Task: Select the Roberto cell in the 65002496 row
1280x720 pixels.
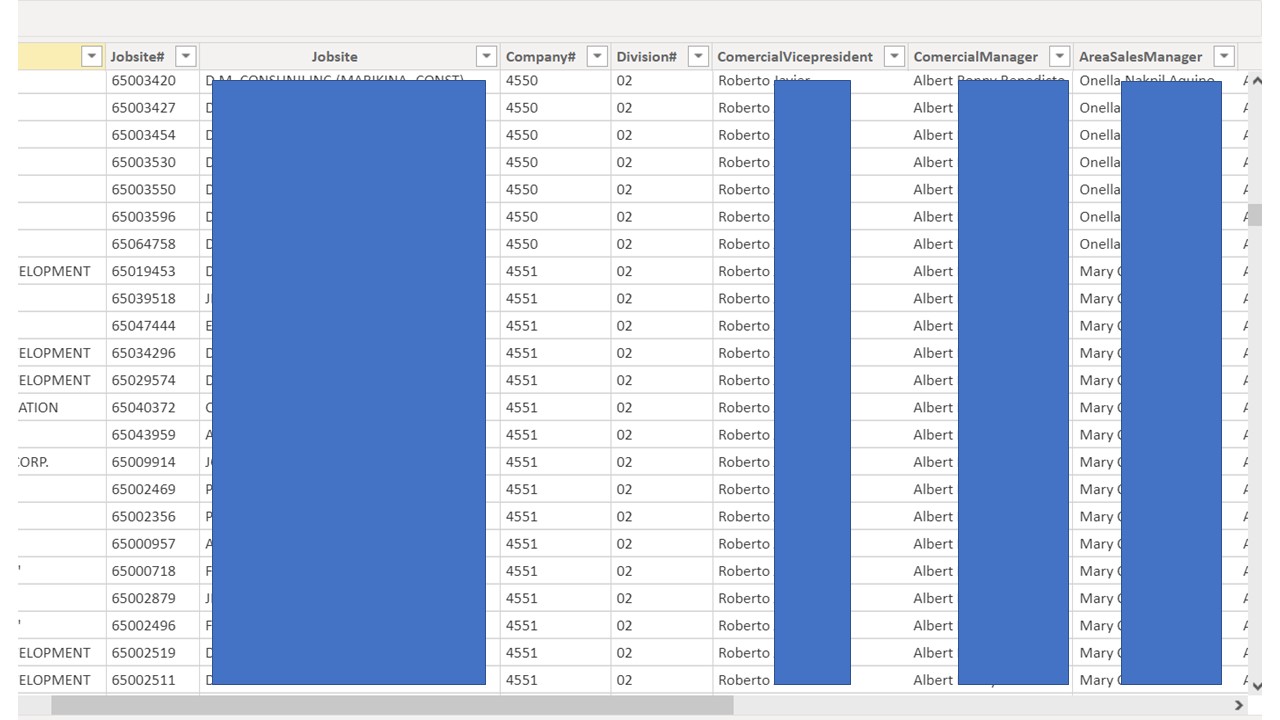Action: [x=744, y=626]
